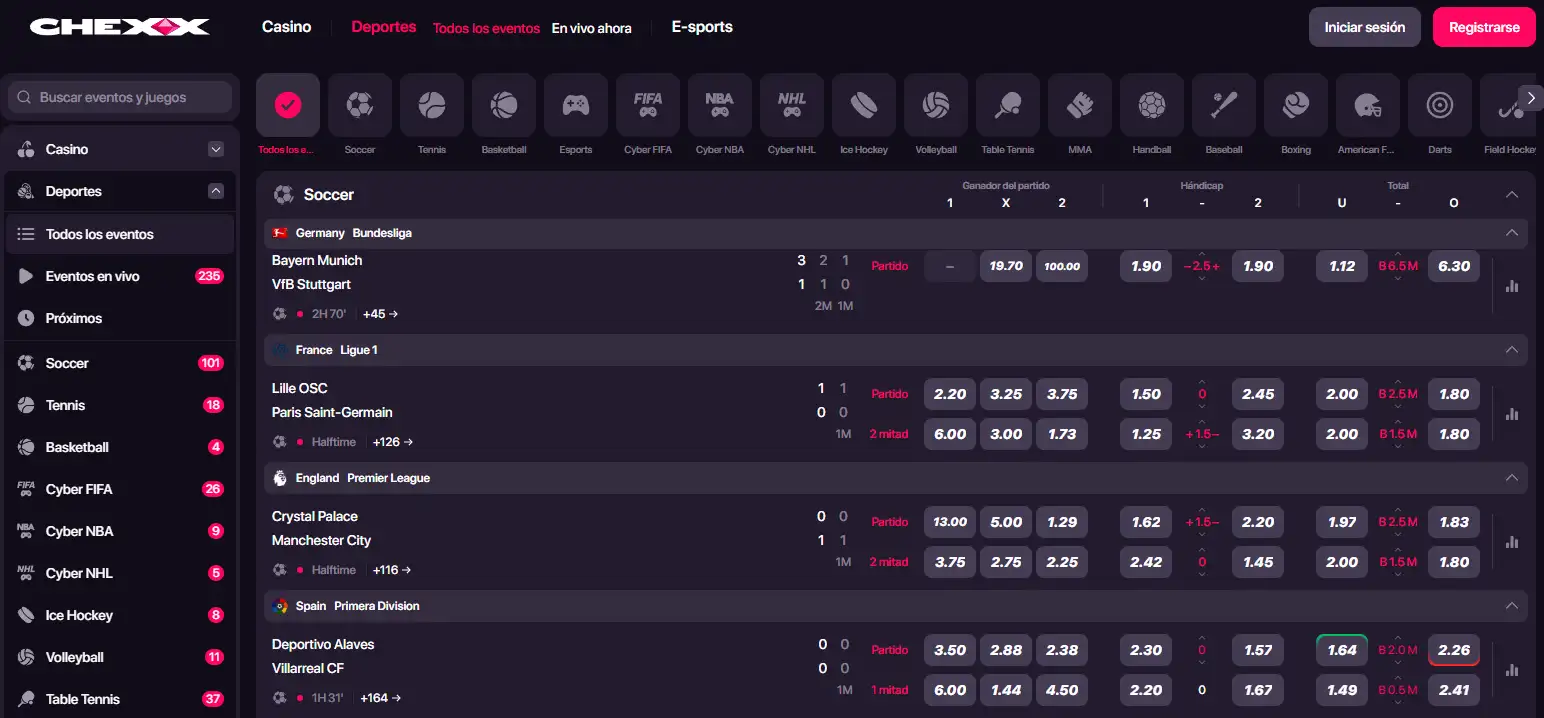1544x718 pixels.
Task: Choose the Volleyball icon in carousel
Action: tap(936, 105)
